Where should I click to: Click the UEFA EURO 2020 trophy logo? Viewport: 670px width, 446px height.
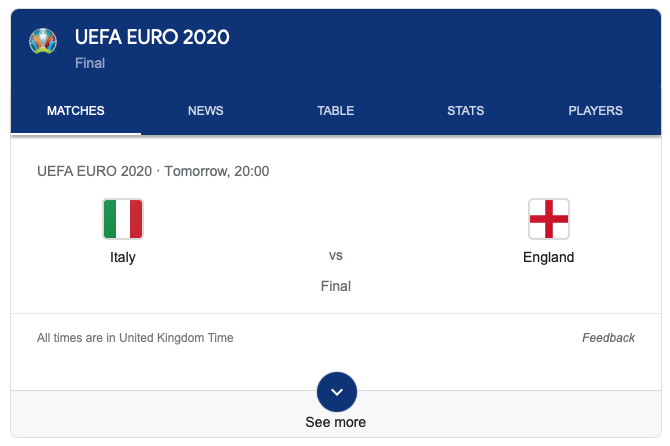click(x=43, y=42)
